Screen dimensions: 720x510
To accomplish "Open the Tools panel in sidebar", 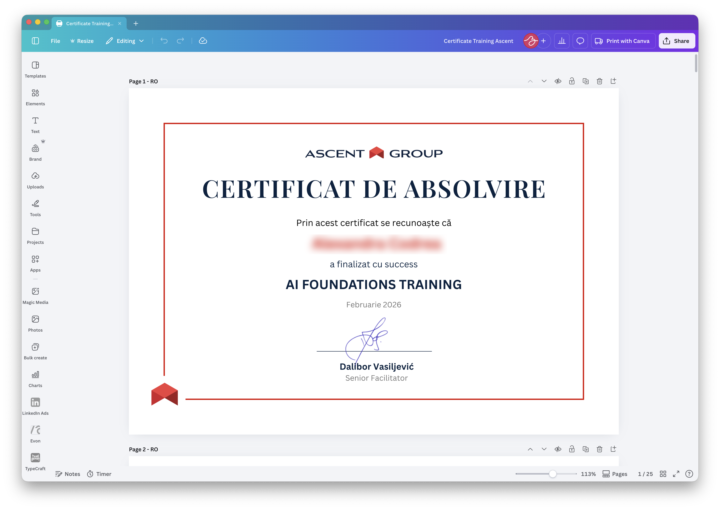I will [35, 207].
